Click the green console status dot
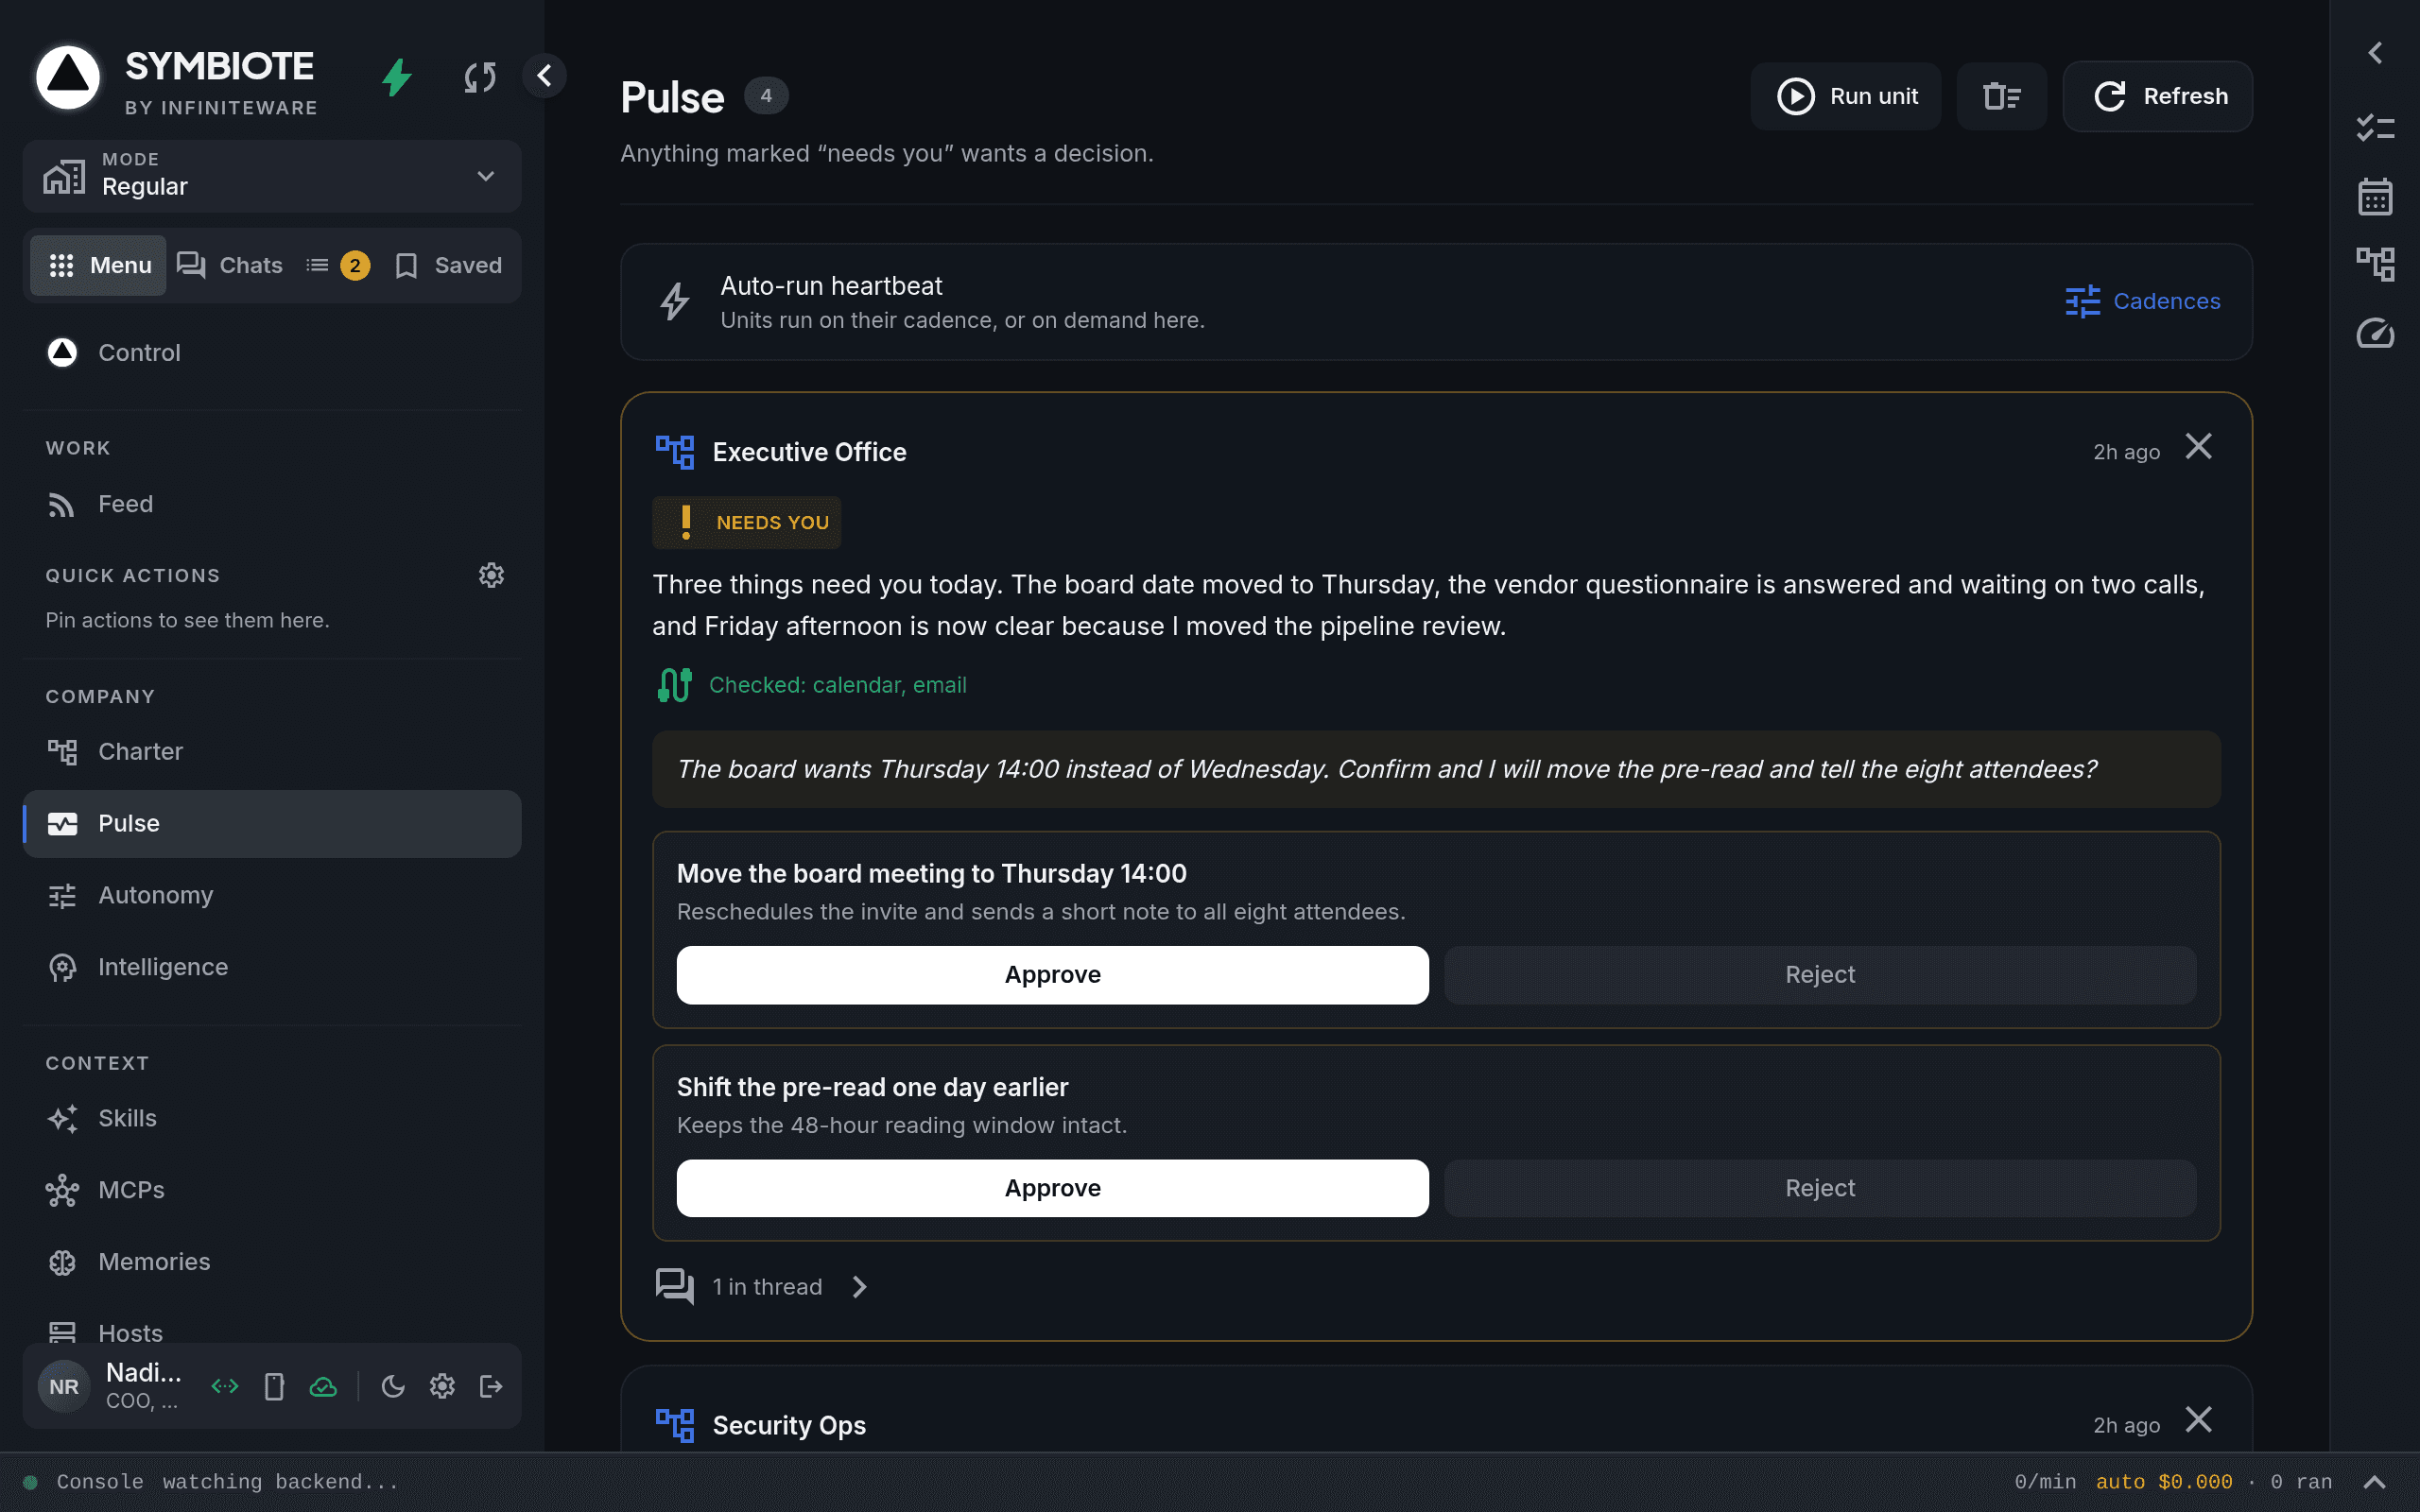Image resolution: width=2420 pixels, height=1512 pixels. click(x=30, y=1482)
